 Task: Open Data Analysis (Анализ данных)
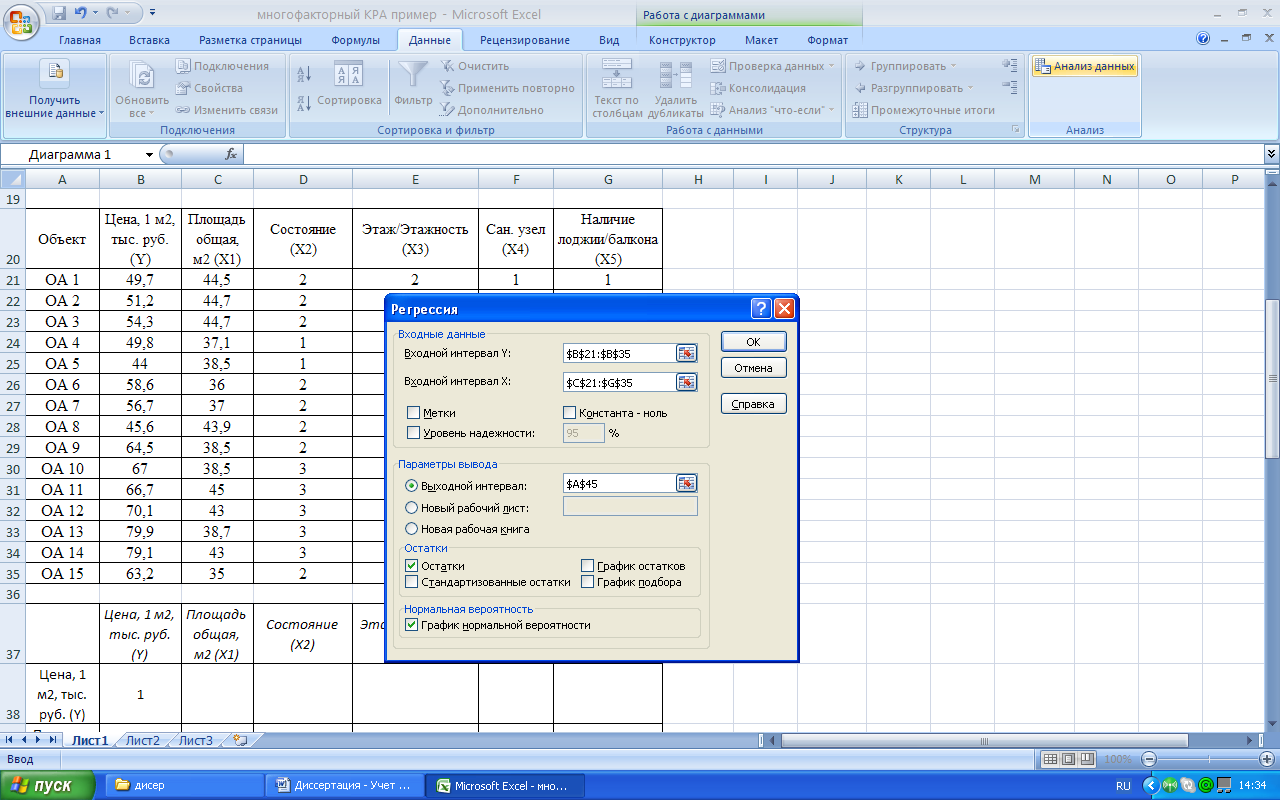click(x=1085, y=66)
